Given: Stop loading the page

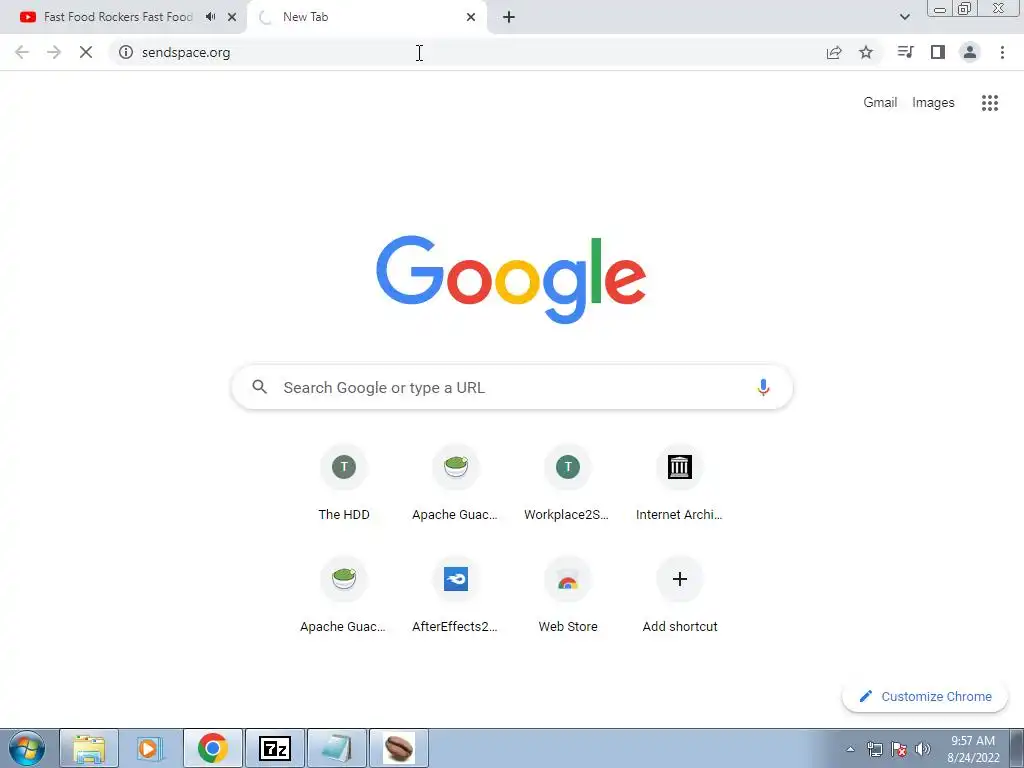Looking at the screenshot, I should [86, 52].
